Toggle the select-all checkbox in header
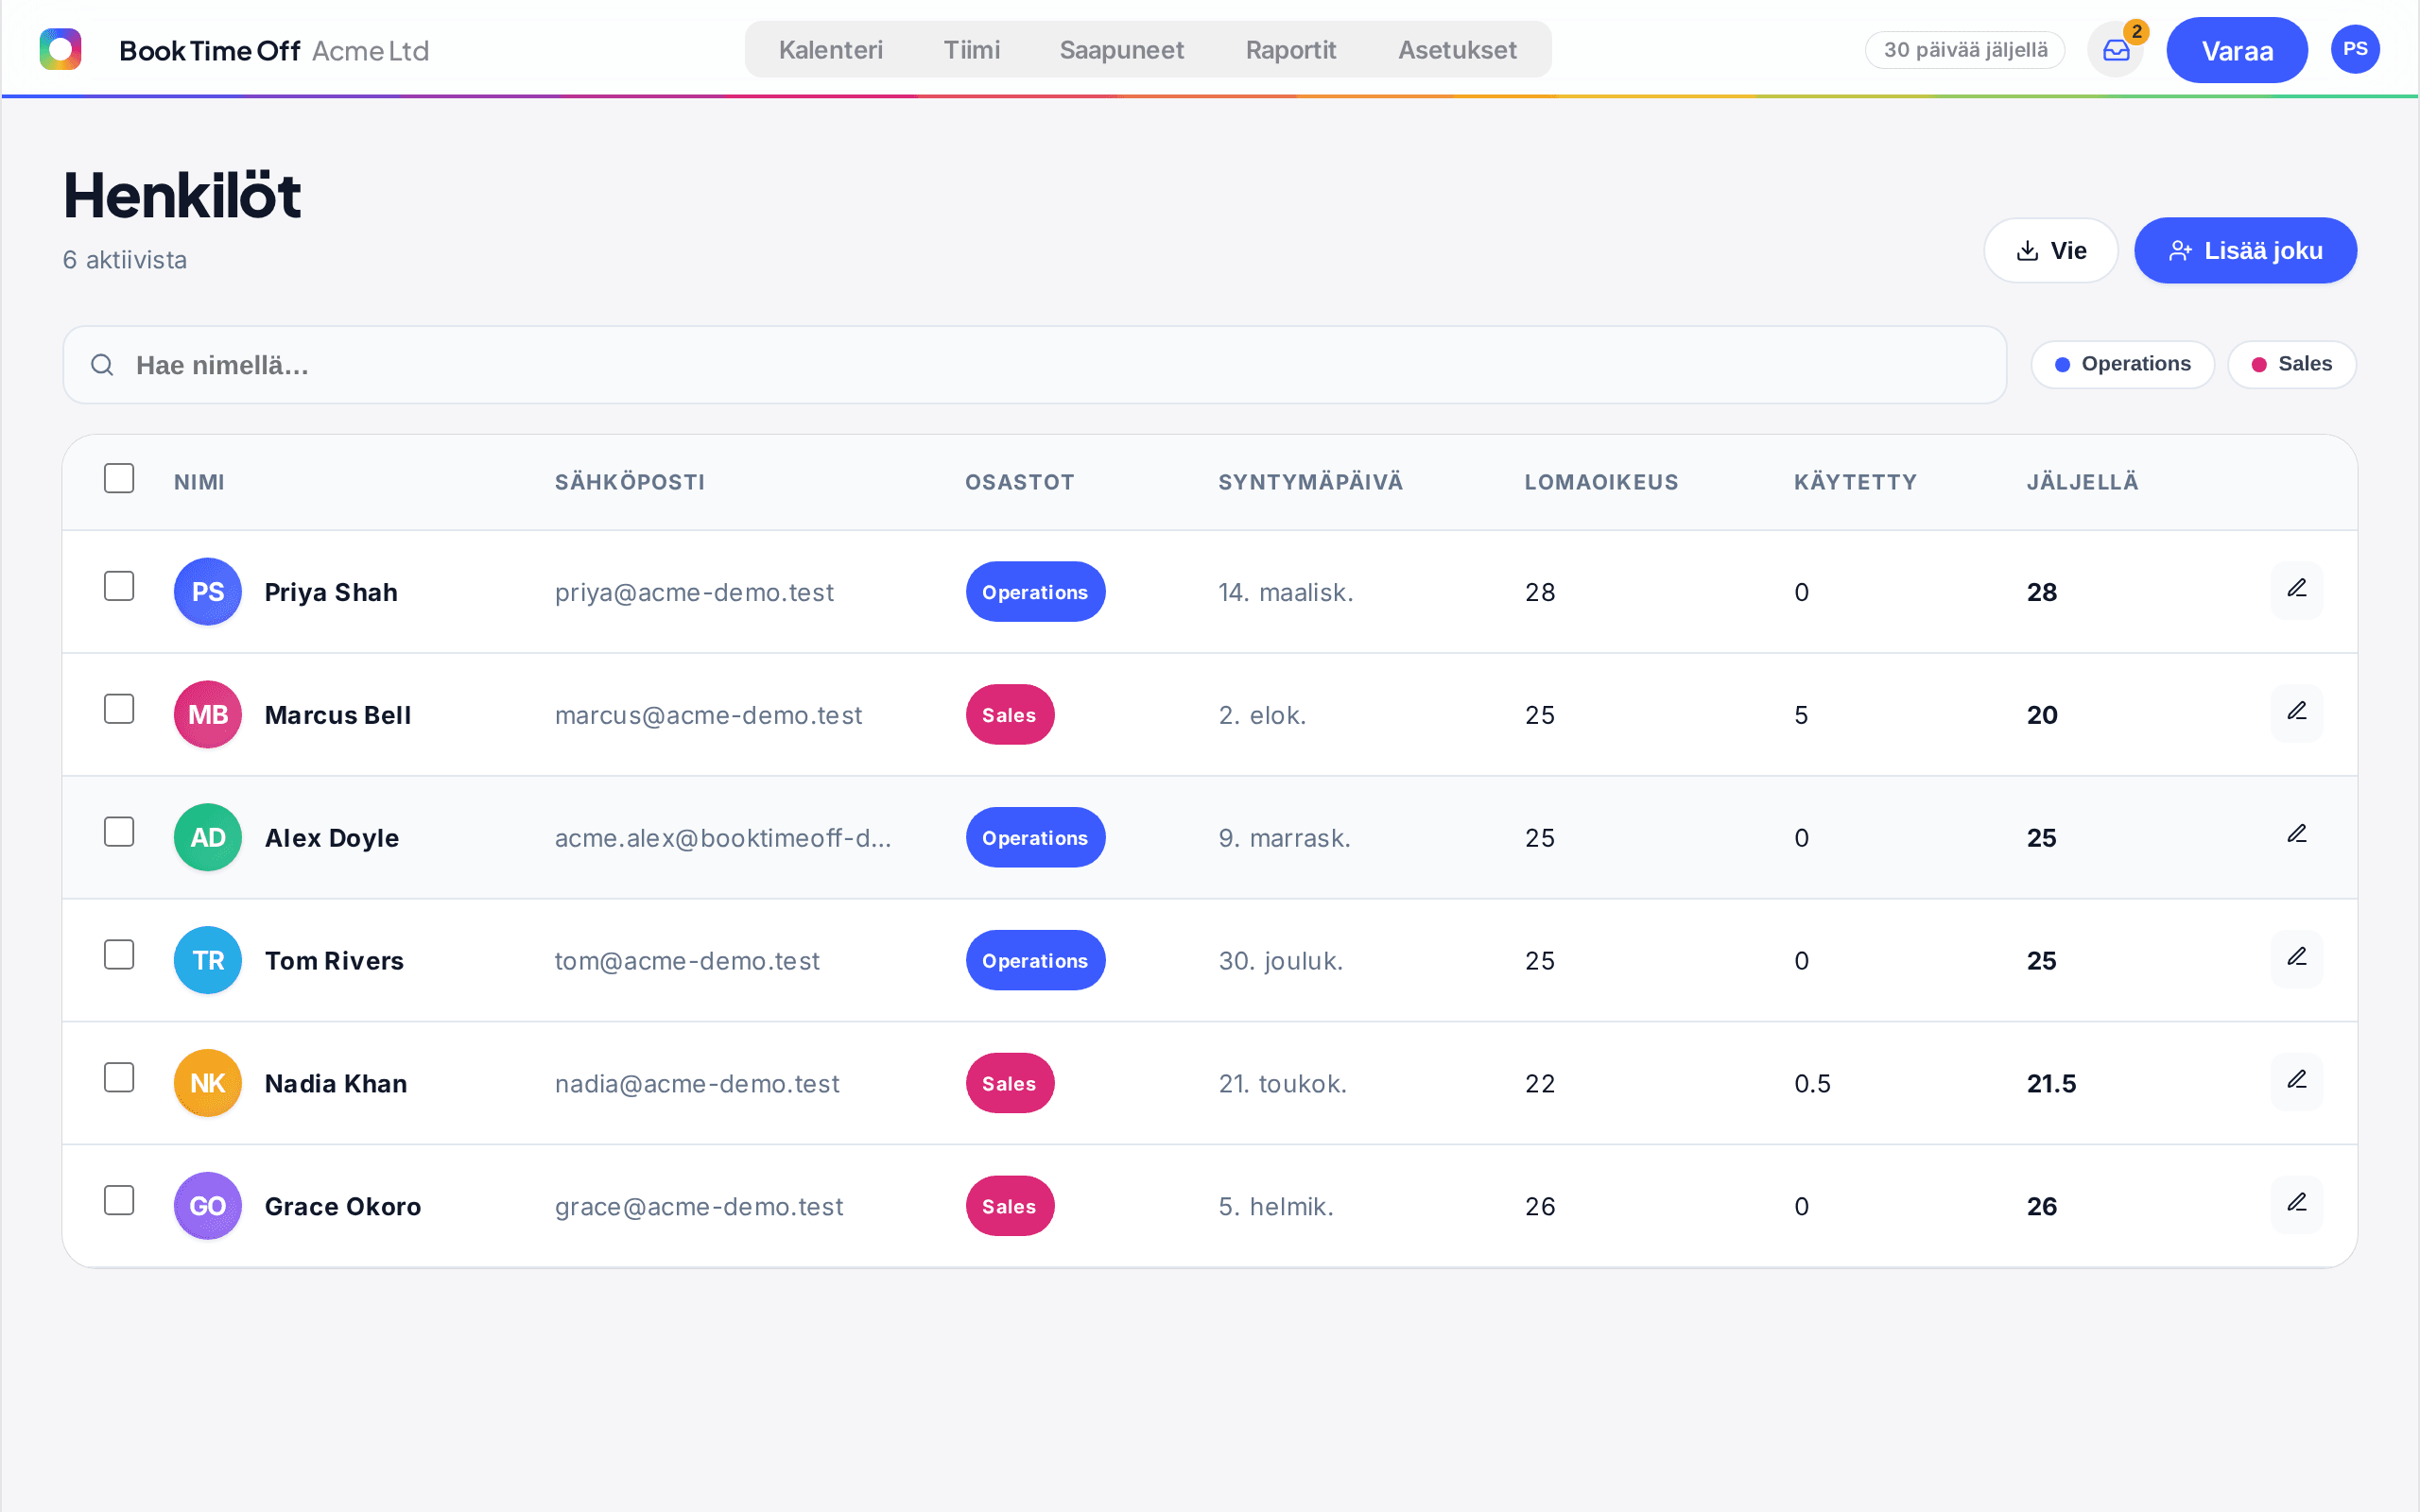Viewport: 2420px width, 1512px height. pyautogui.click(x=119, y=479)
